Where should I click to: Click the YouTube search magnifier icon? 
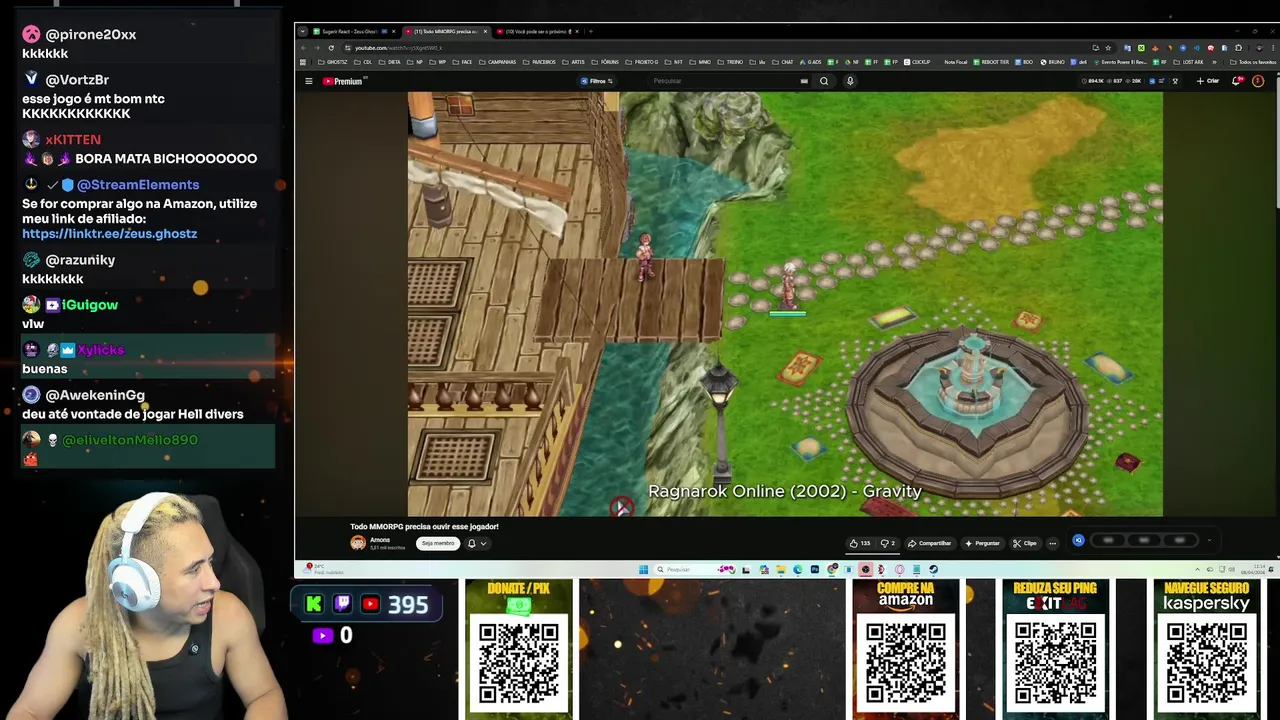click(824, 81)
